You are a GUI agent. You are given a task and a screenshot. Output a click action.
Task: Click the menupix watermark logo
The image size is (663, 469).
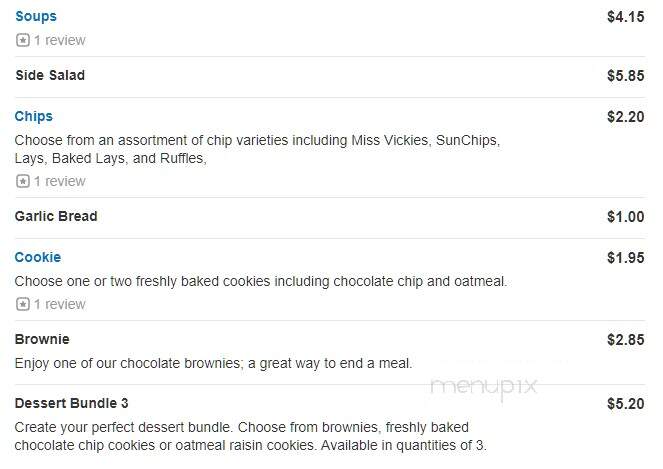[x=484, y=387]
